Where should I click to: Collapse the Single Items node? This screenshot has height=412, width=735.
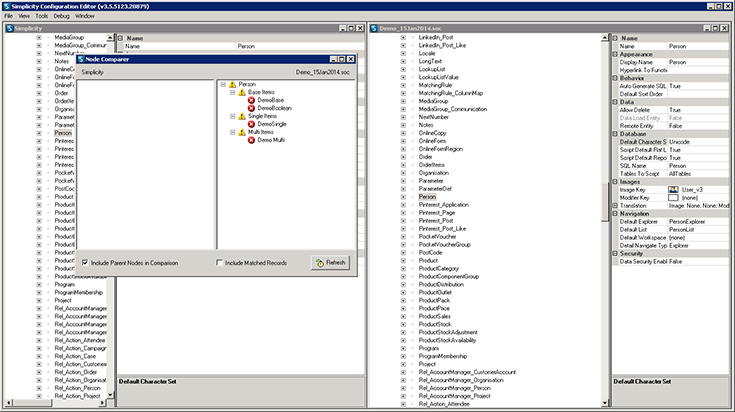[232, 116]
